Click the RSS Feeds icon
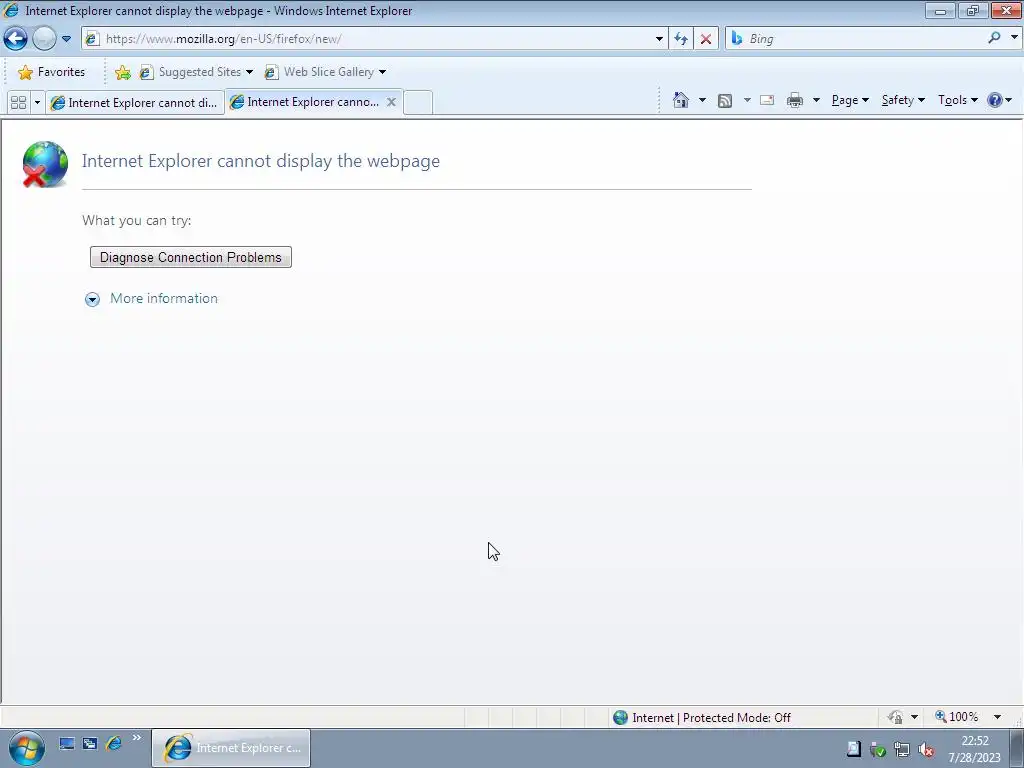 [725, 101]
